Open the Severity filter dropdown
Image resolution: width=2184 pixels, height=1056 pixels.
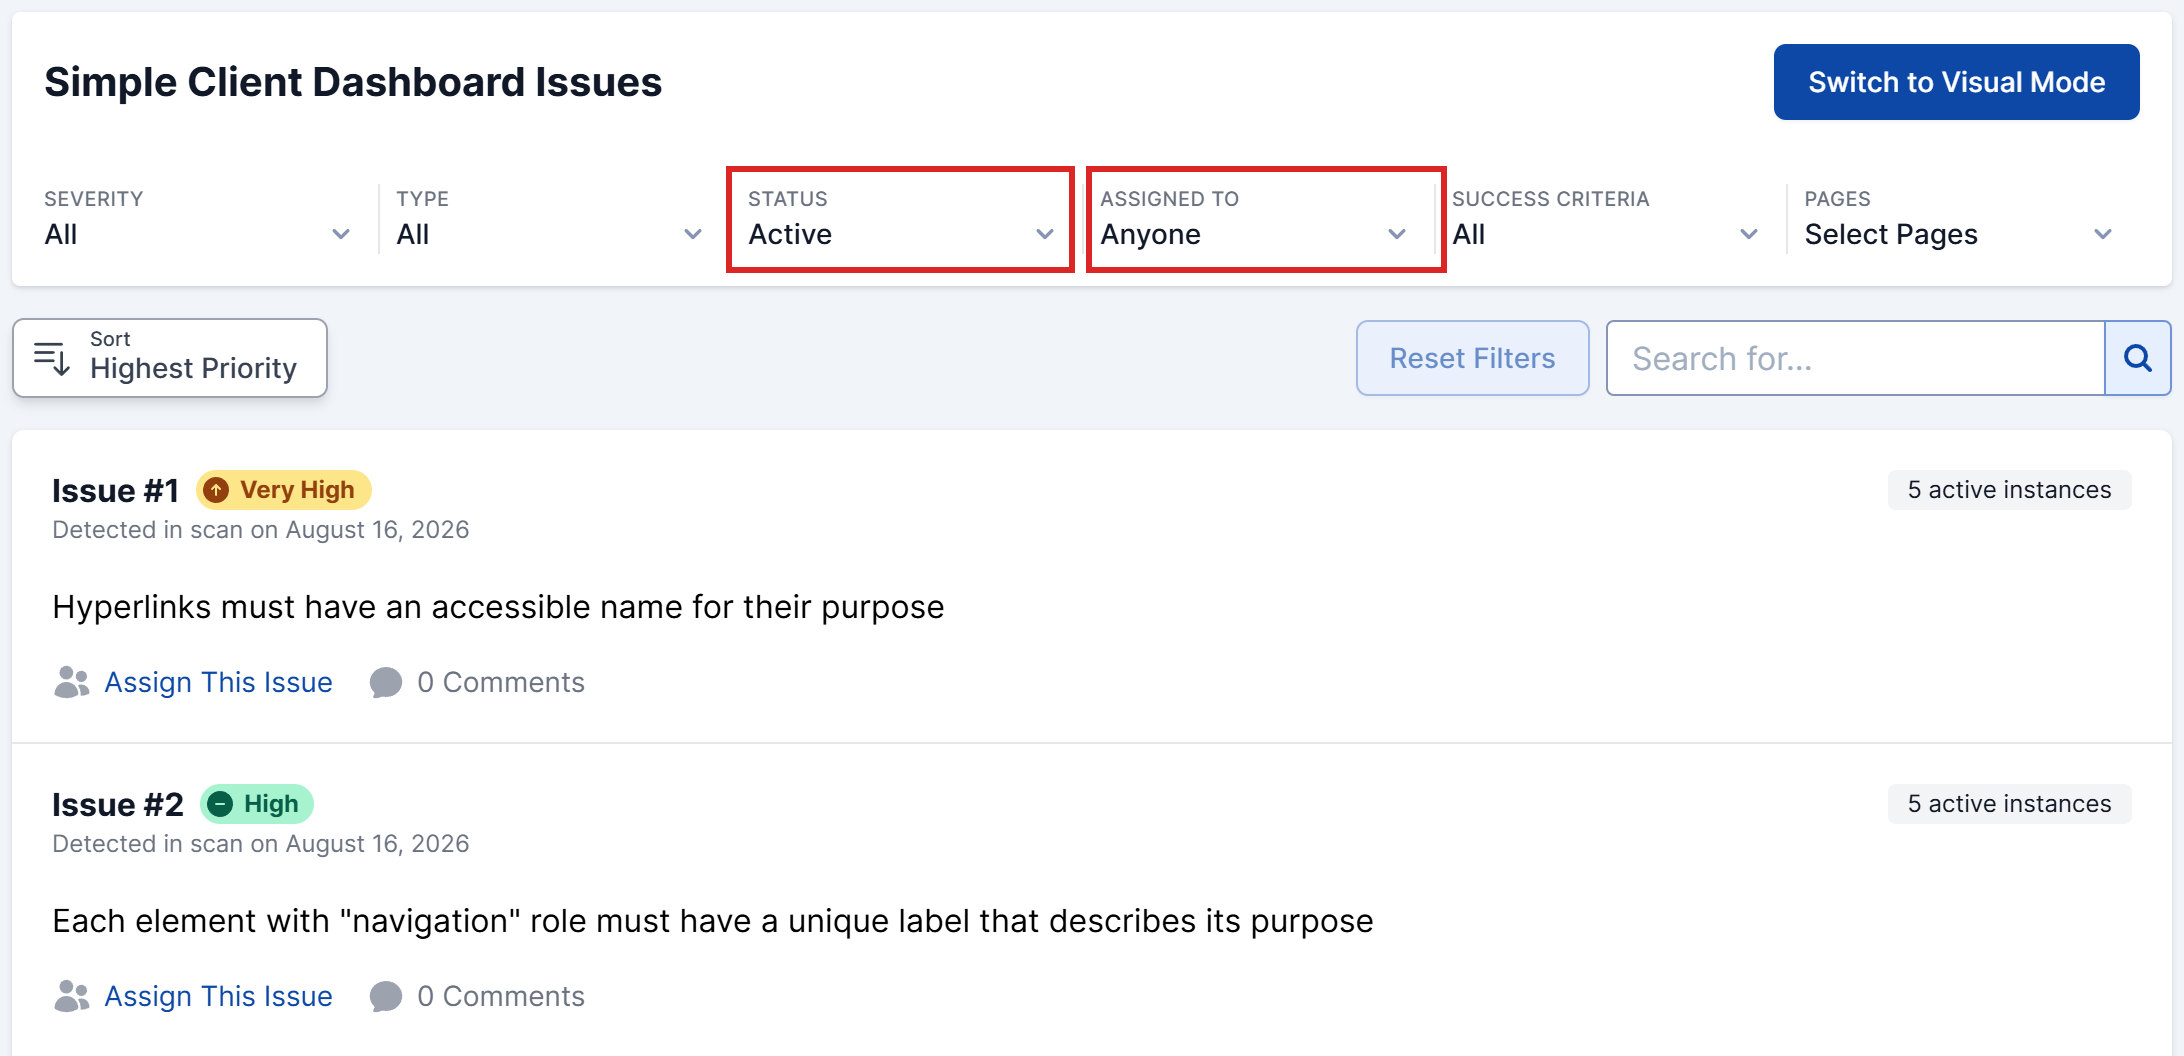(x=198, y=219)
